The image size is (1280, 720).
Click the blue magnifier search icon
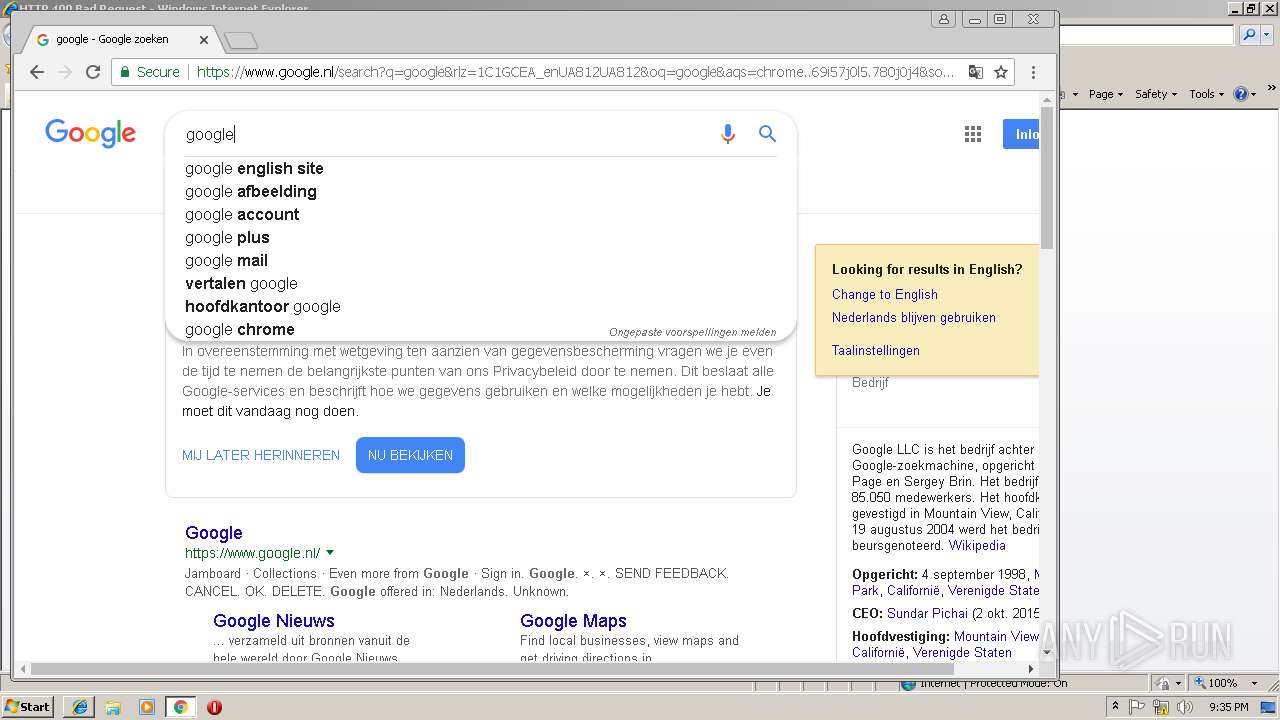click(x=767, y=134)
